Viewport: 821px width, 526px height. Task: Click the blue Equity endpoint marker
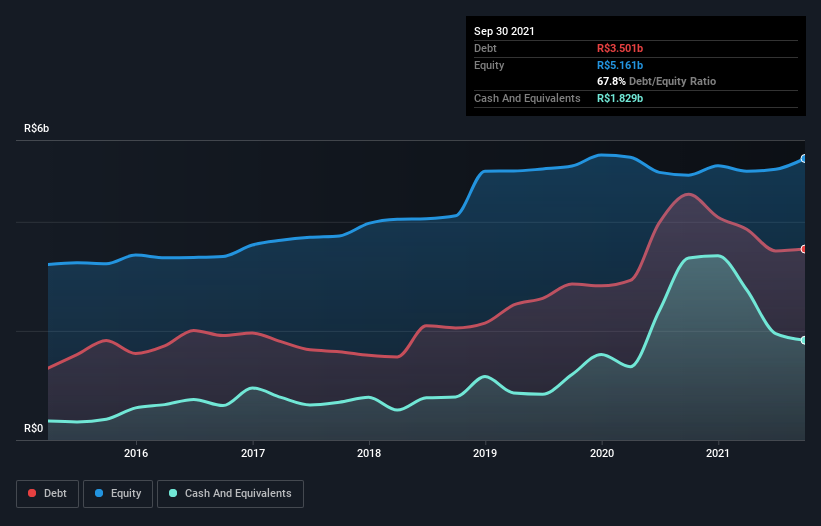coord(804,159)
